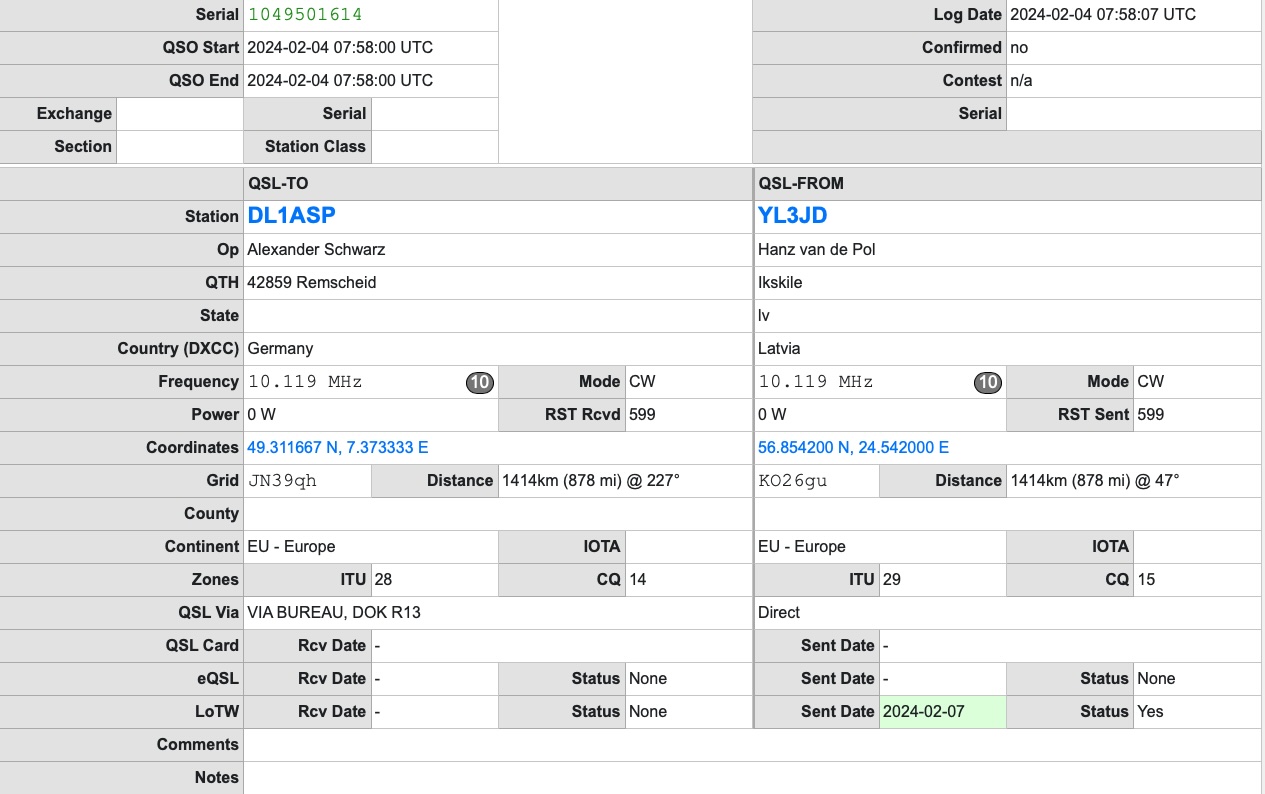Click the empty Notes field

click(x=752, y=777)
